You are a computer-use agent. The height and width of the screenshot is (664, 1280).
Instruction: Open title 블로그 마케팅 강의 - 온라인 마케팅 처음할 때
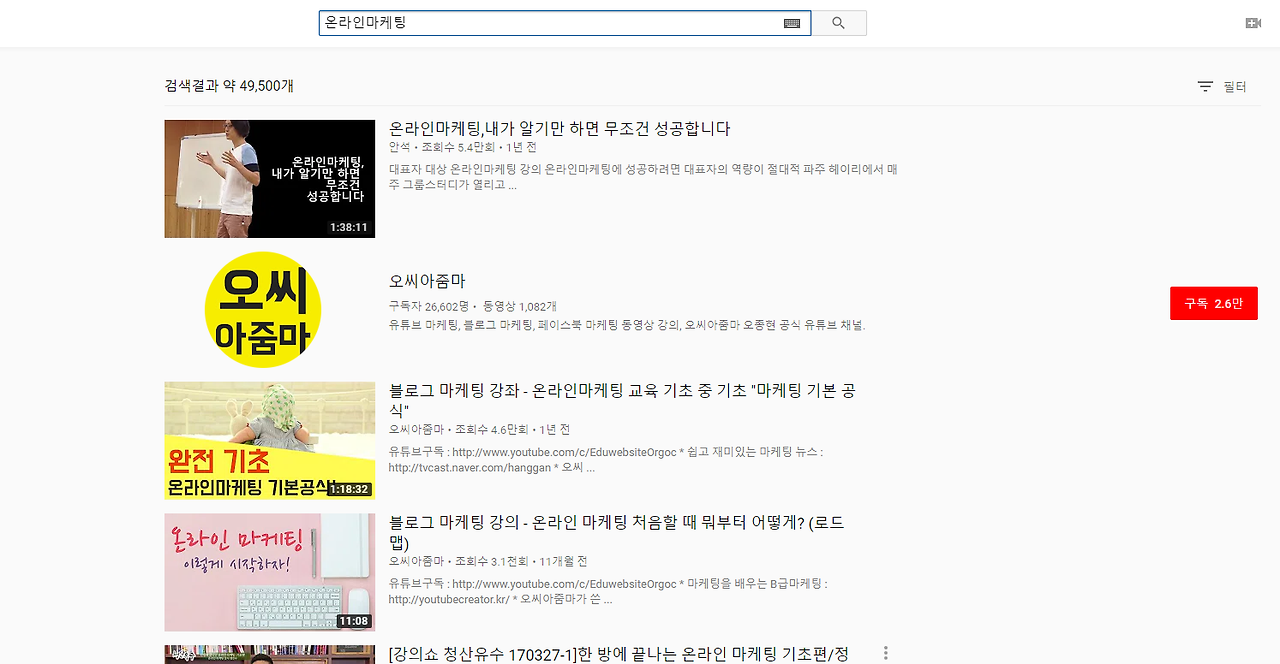click(616, 532)
